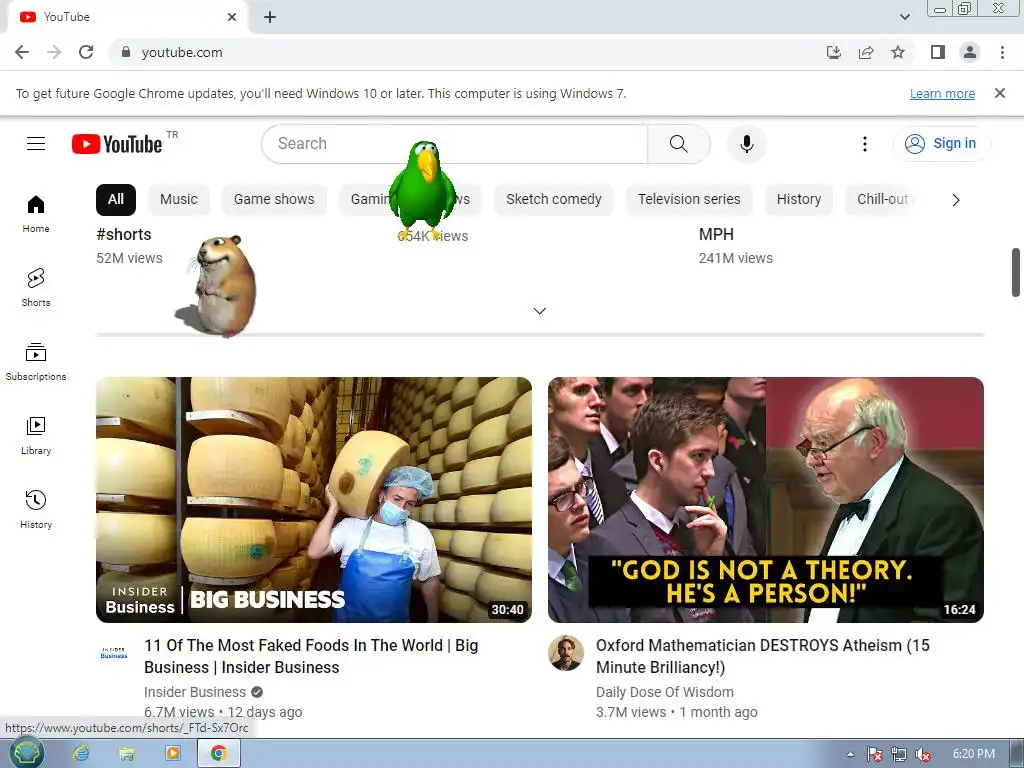1024x768 pixels.
Task: Select the Chill-out category chip
Action: point(883,200)
